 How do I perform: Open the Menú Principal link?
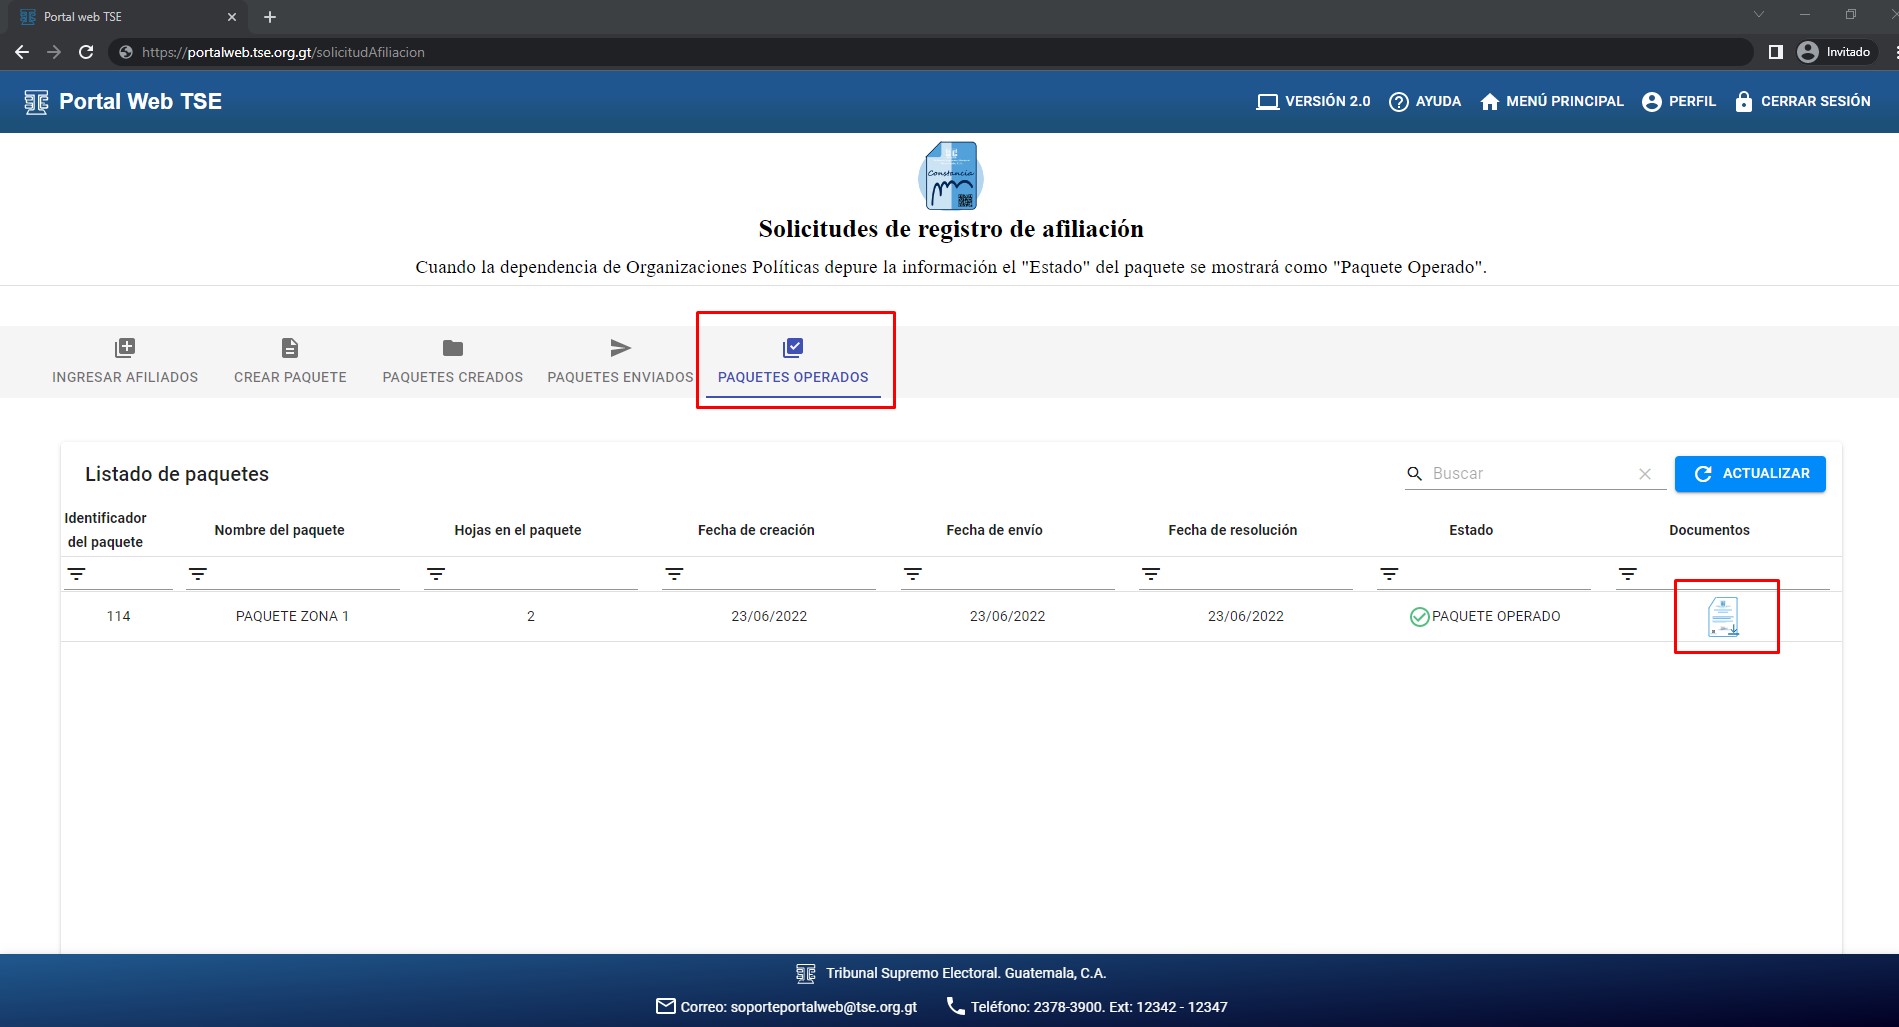1552,101
